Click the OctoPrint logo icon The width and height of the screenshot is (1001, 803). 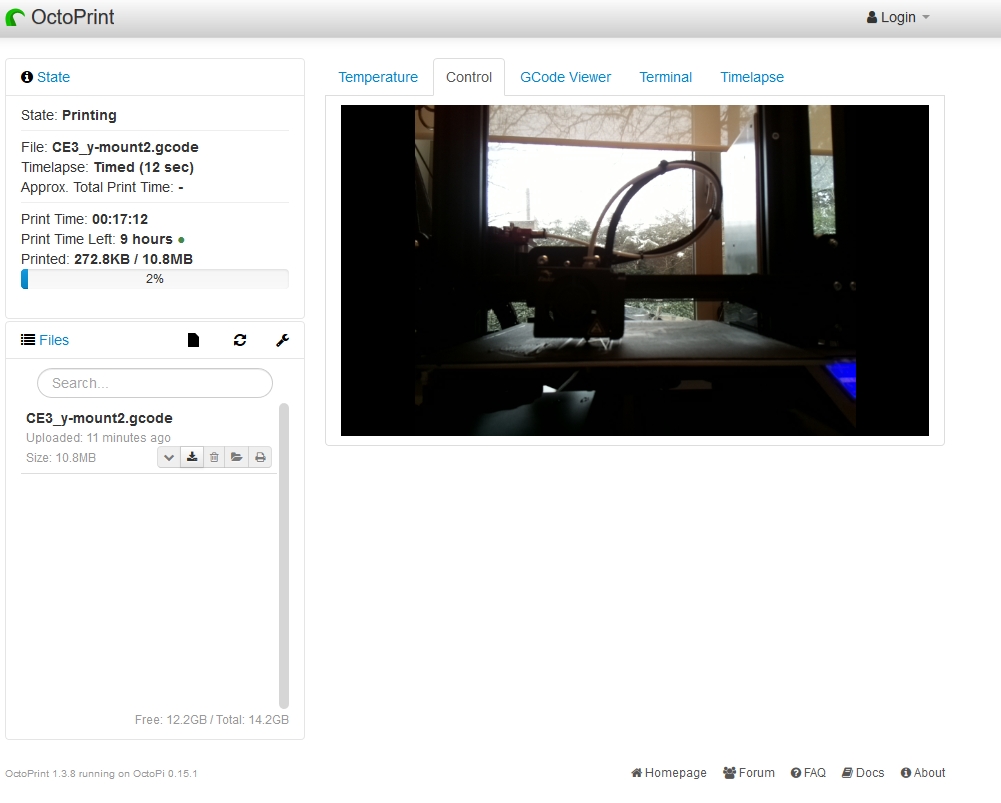(15, 17)
